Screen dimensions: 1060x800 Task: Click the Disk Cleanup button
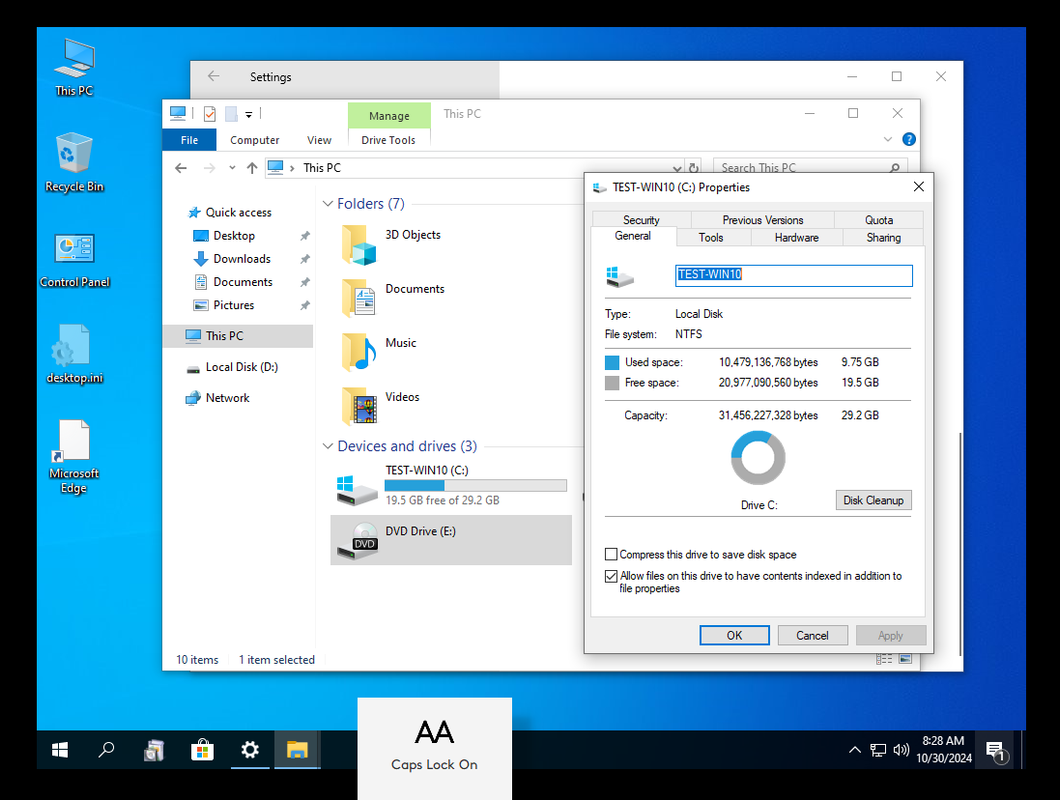(873, 500)
